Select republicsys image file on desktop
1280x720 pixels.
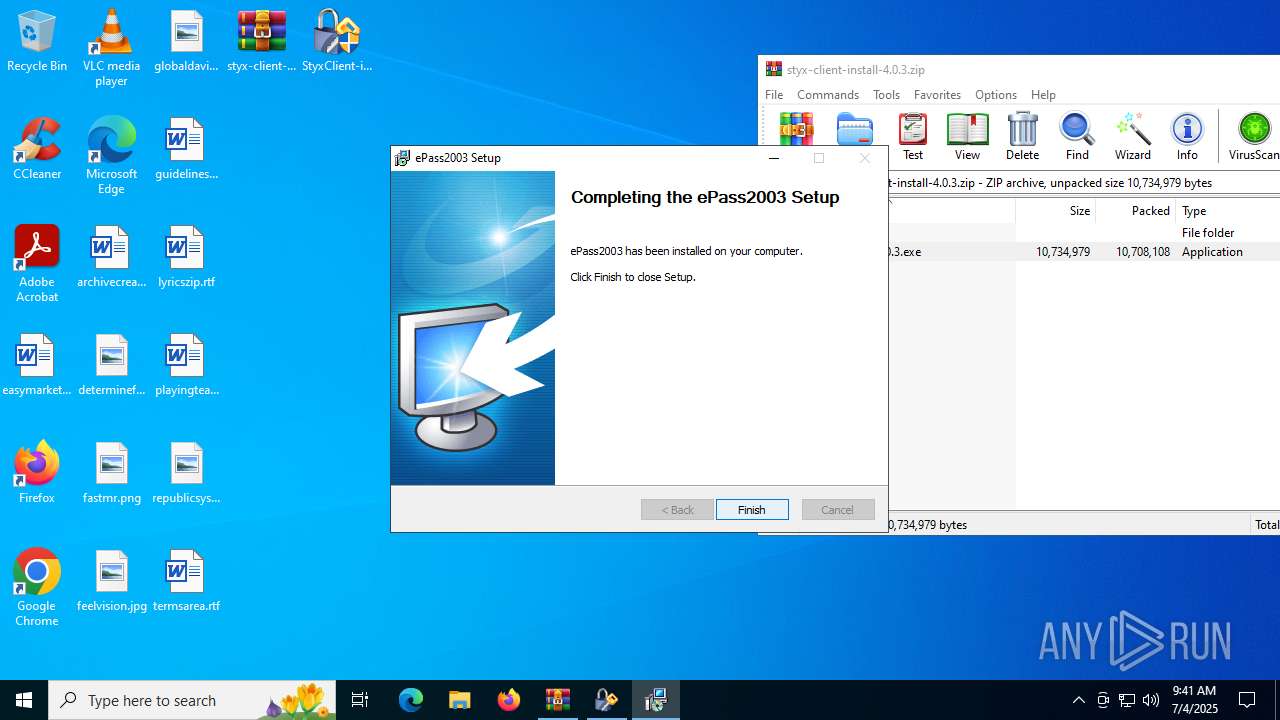tap(186, 474)
